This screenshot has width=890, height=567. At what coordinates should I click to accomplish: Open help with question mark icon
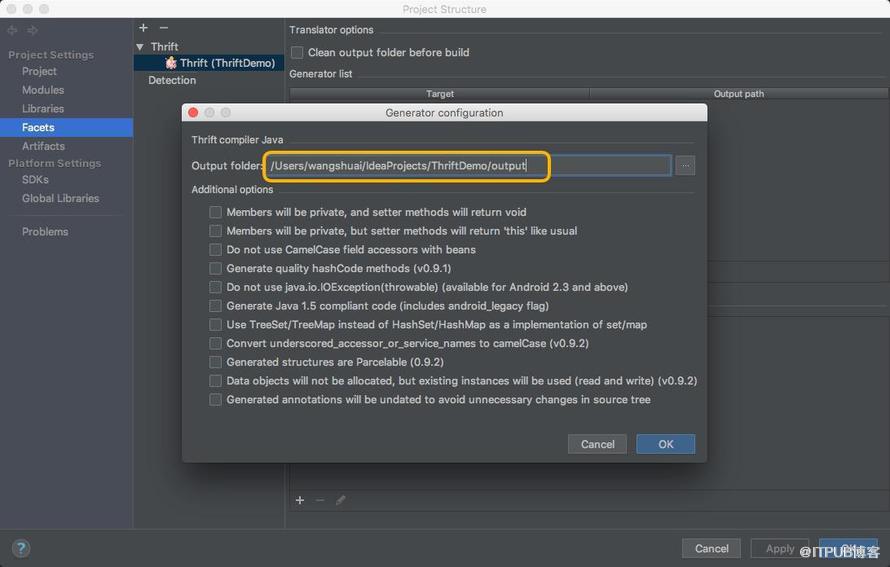[x=21, y=548]
